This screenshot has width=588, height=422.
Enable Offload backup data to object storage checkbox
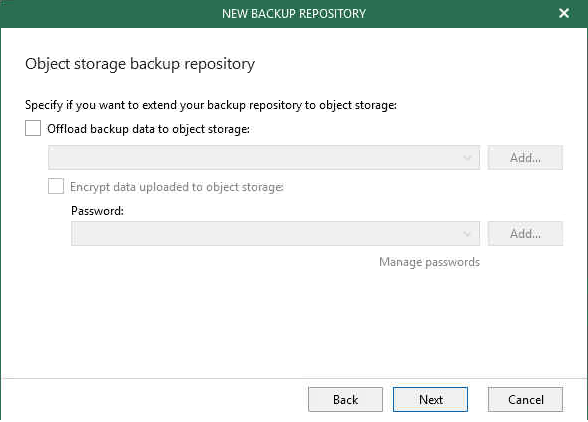click(x=33, y=128)
